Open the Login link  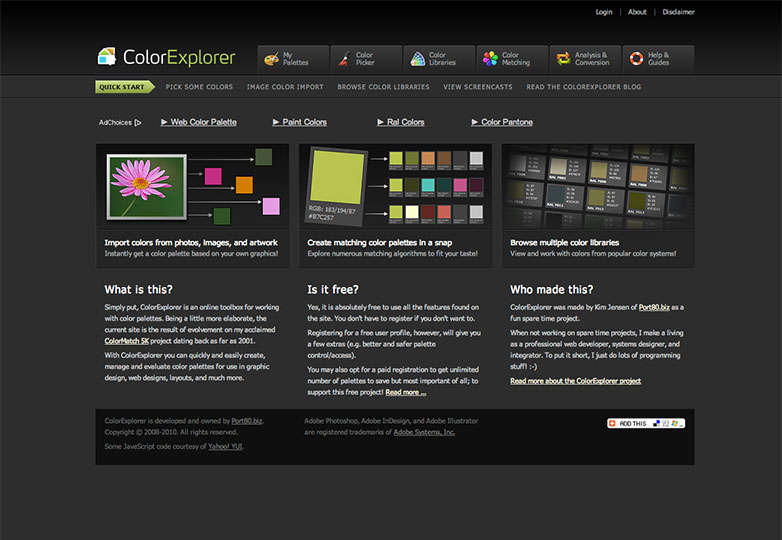coord(603,12)
